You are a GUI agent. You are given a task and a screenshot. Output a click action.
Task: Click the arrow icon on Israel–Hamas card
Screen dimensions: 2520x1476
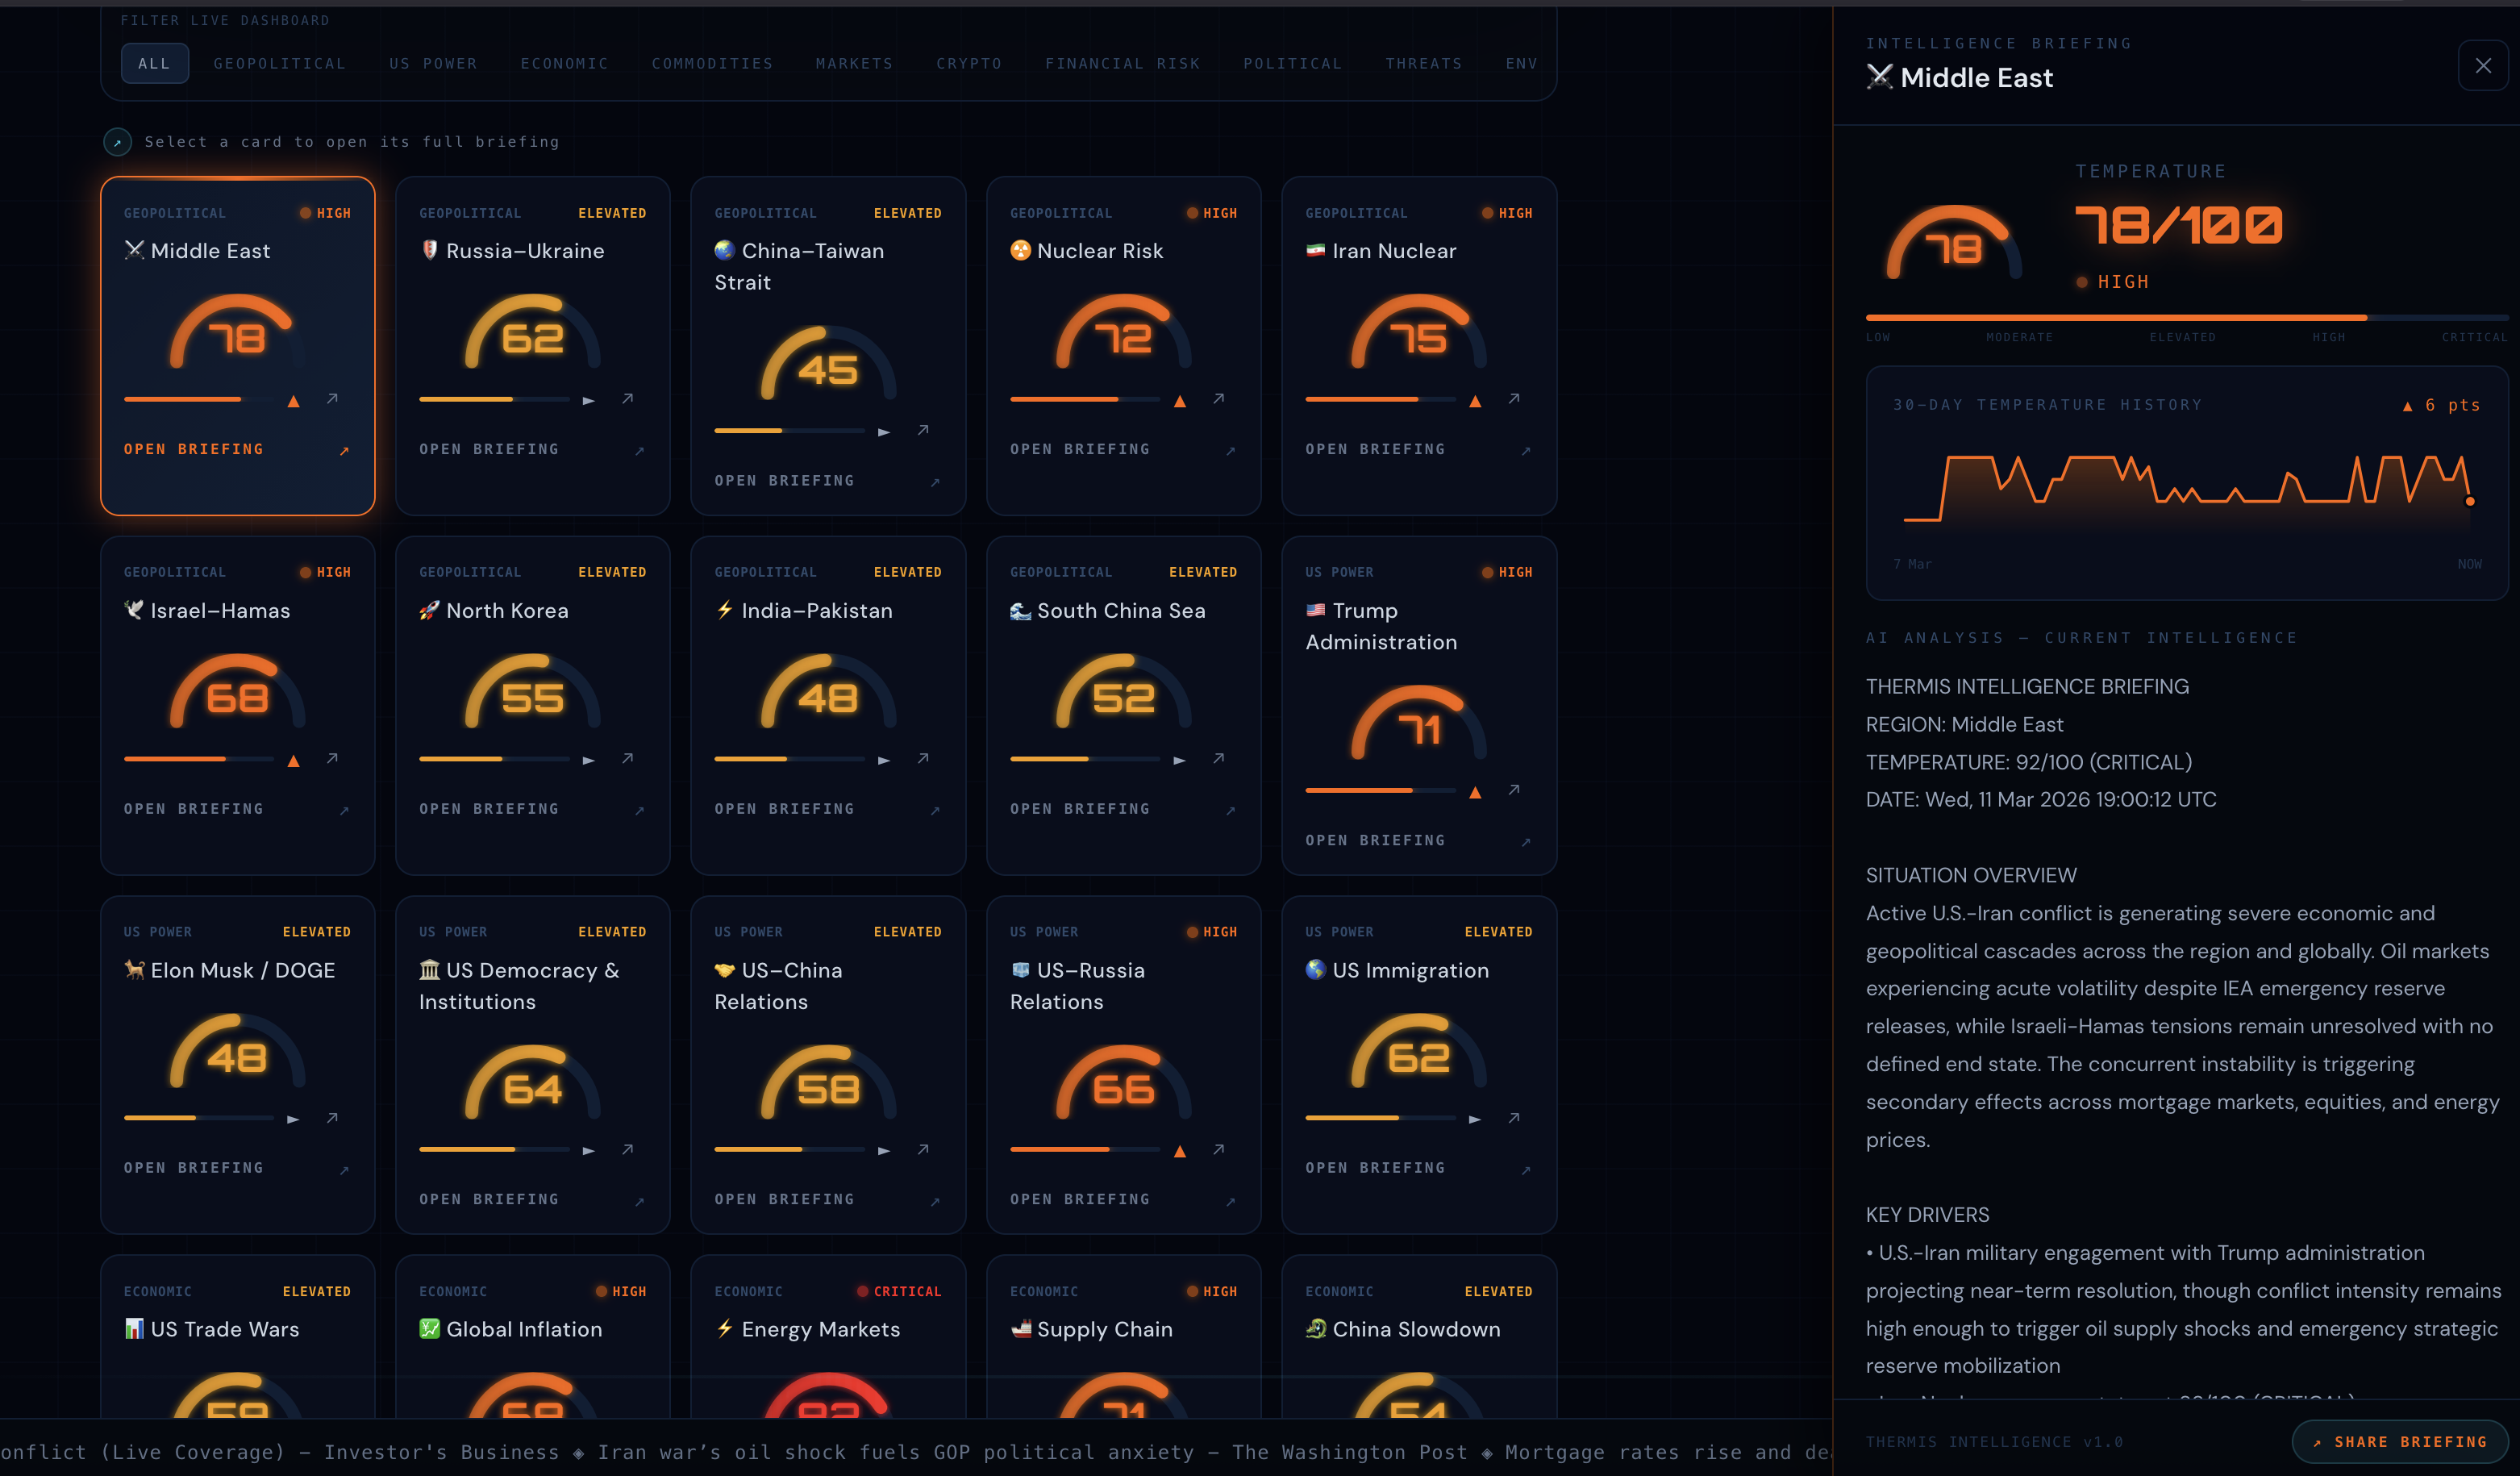tap(332, 759)
